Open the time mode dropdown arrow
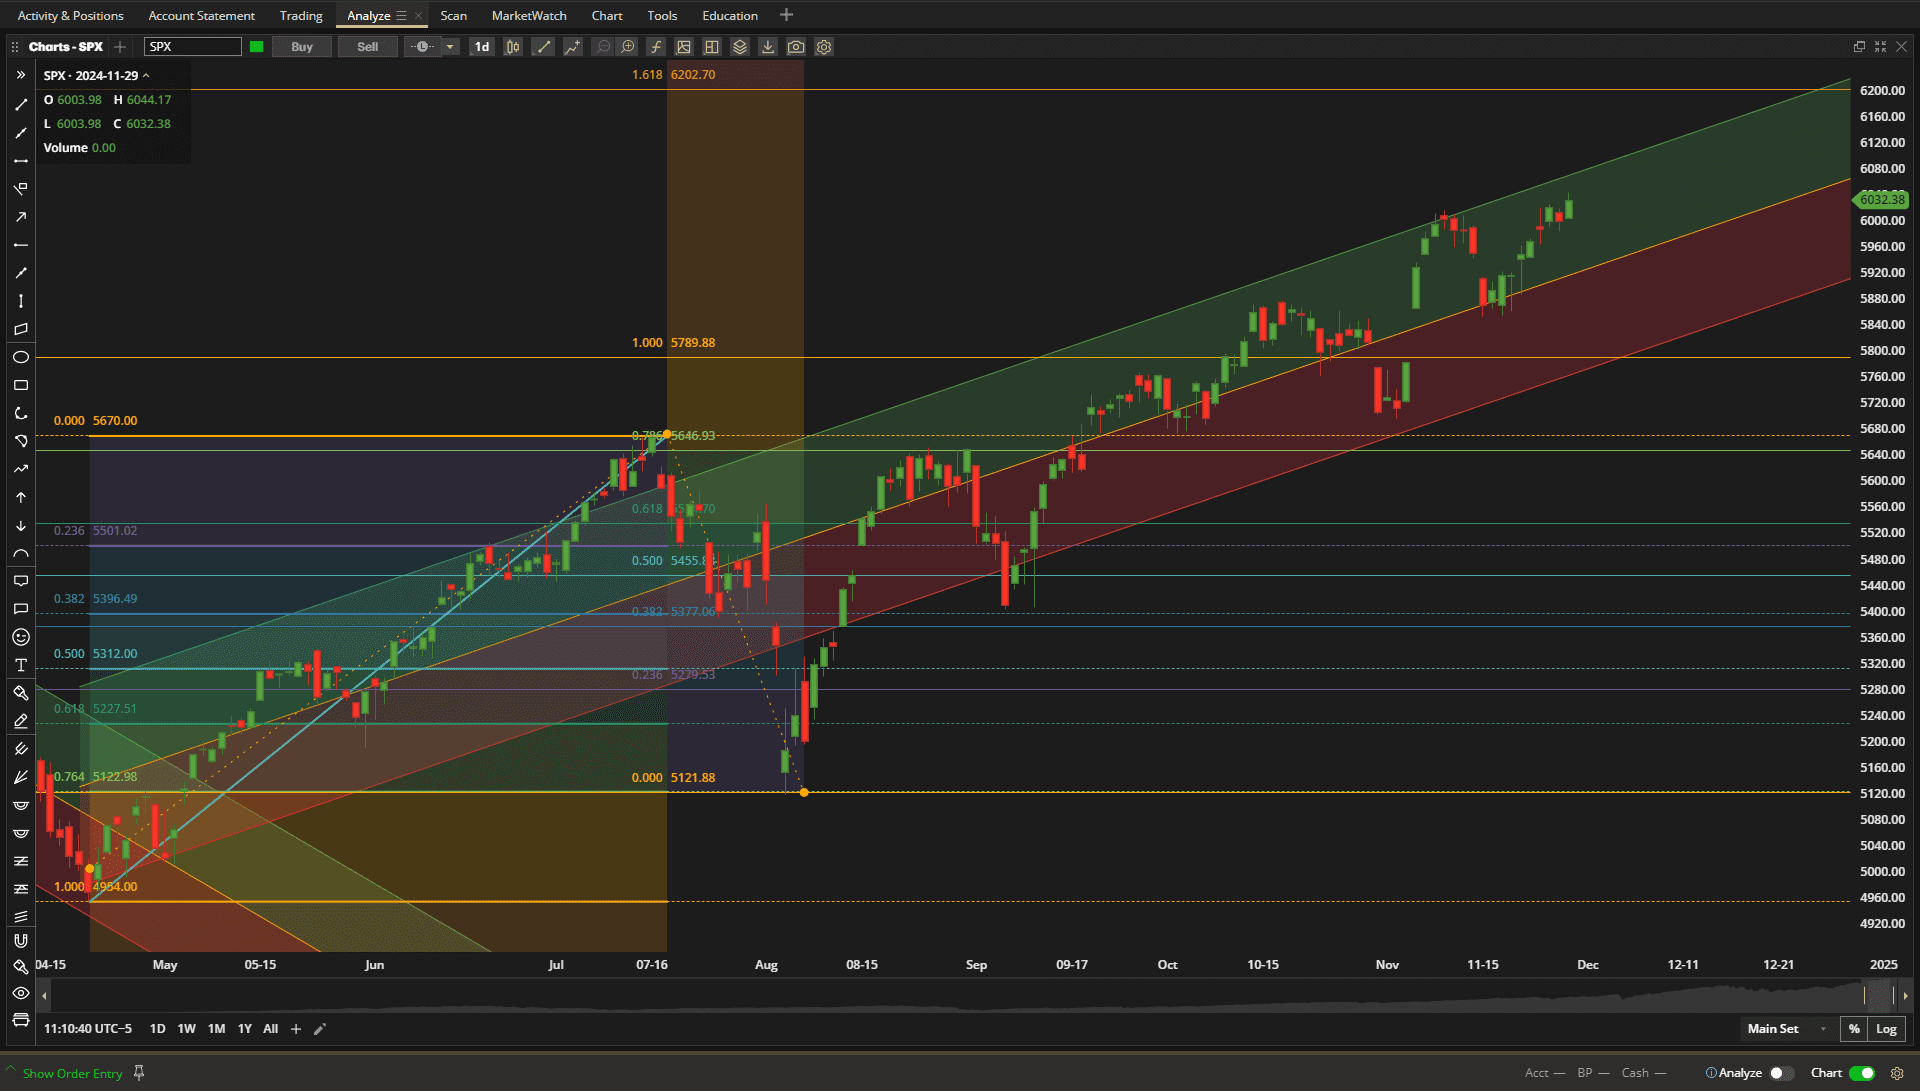The height and width of the screenshot is (1091, 1920). click(x=450, y=47)
